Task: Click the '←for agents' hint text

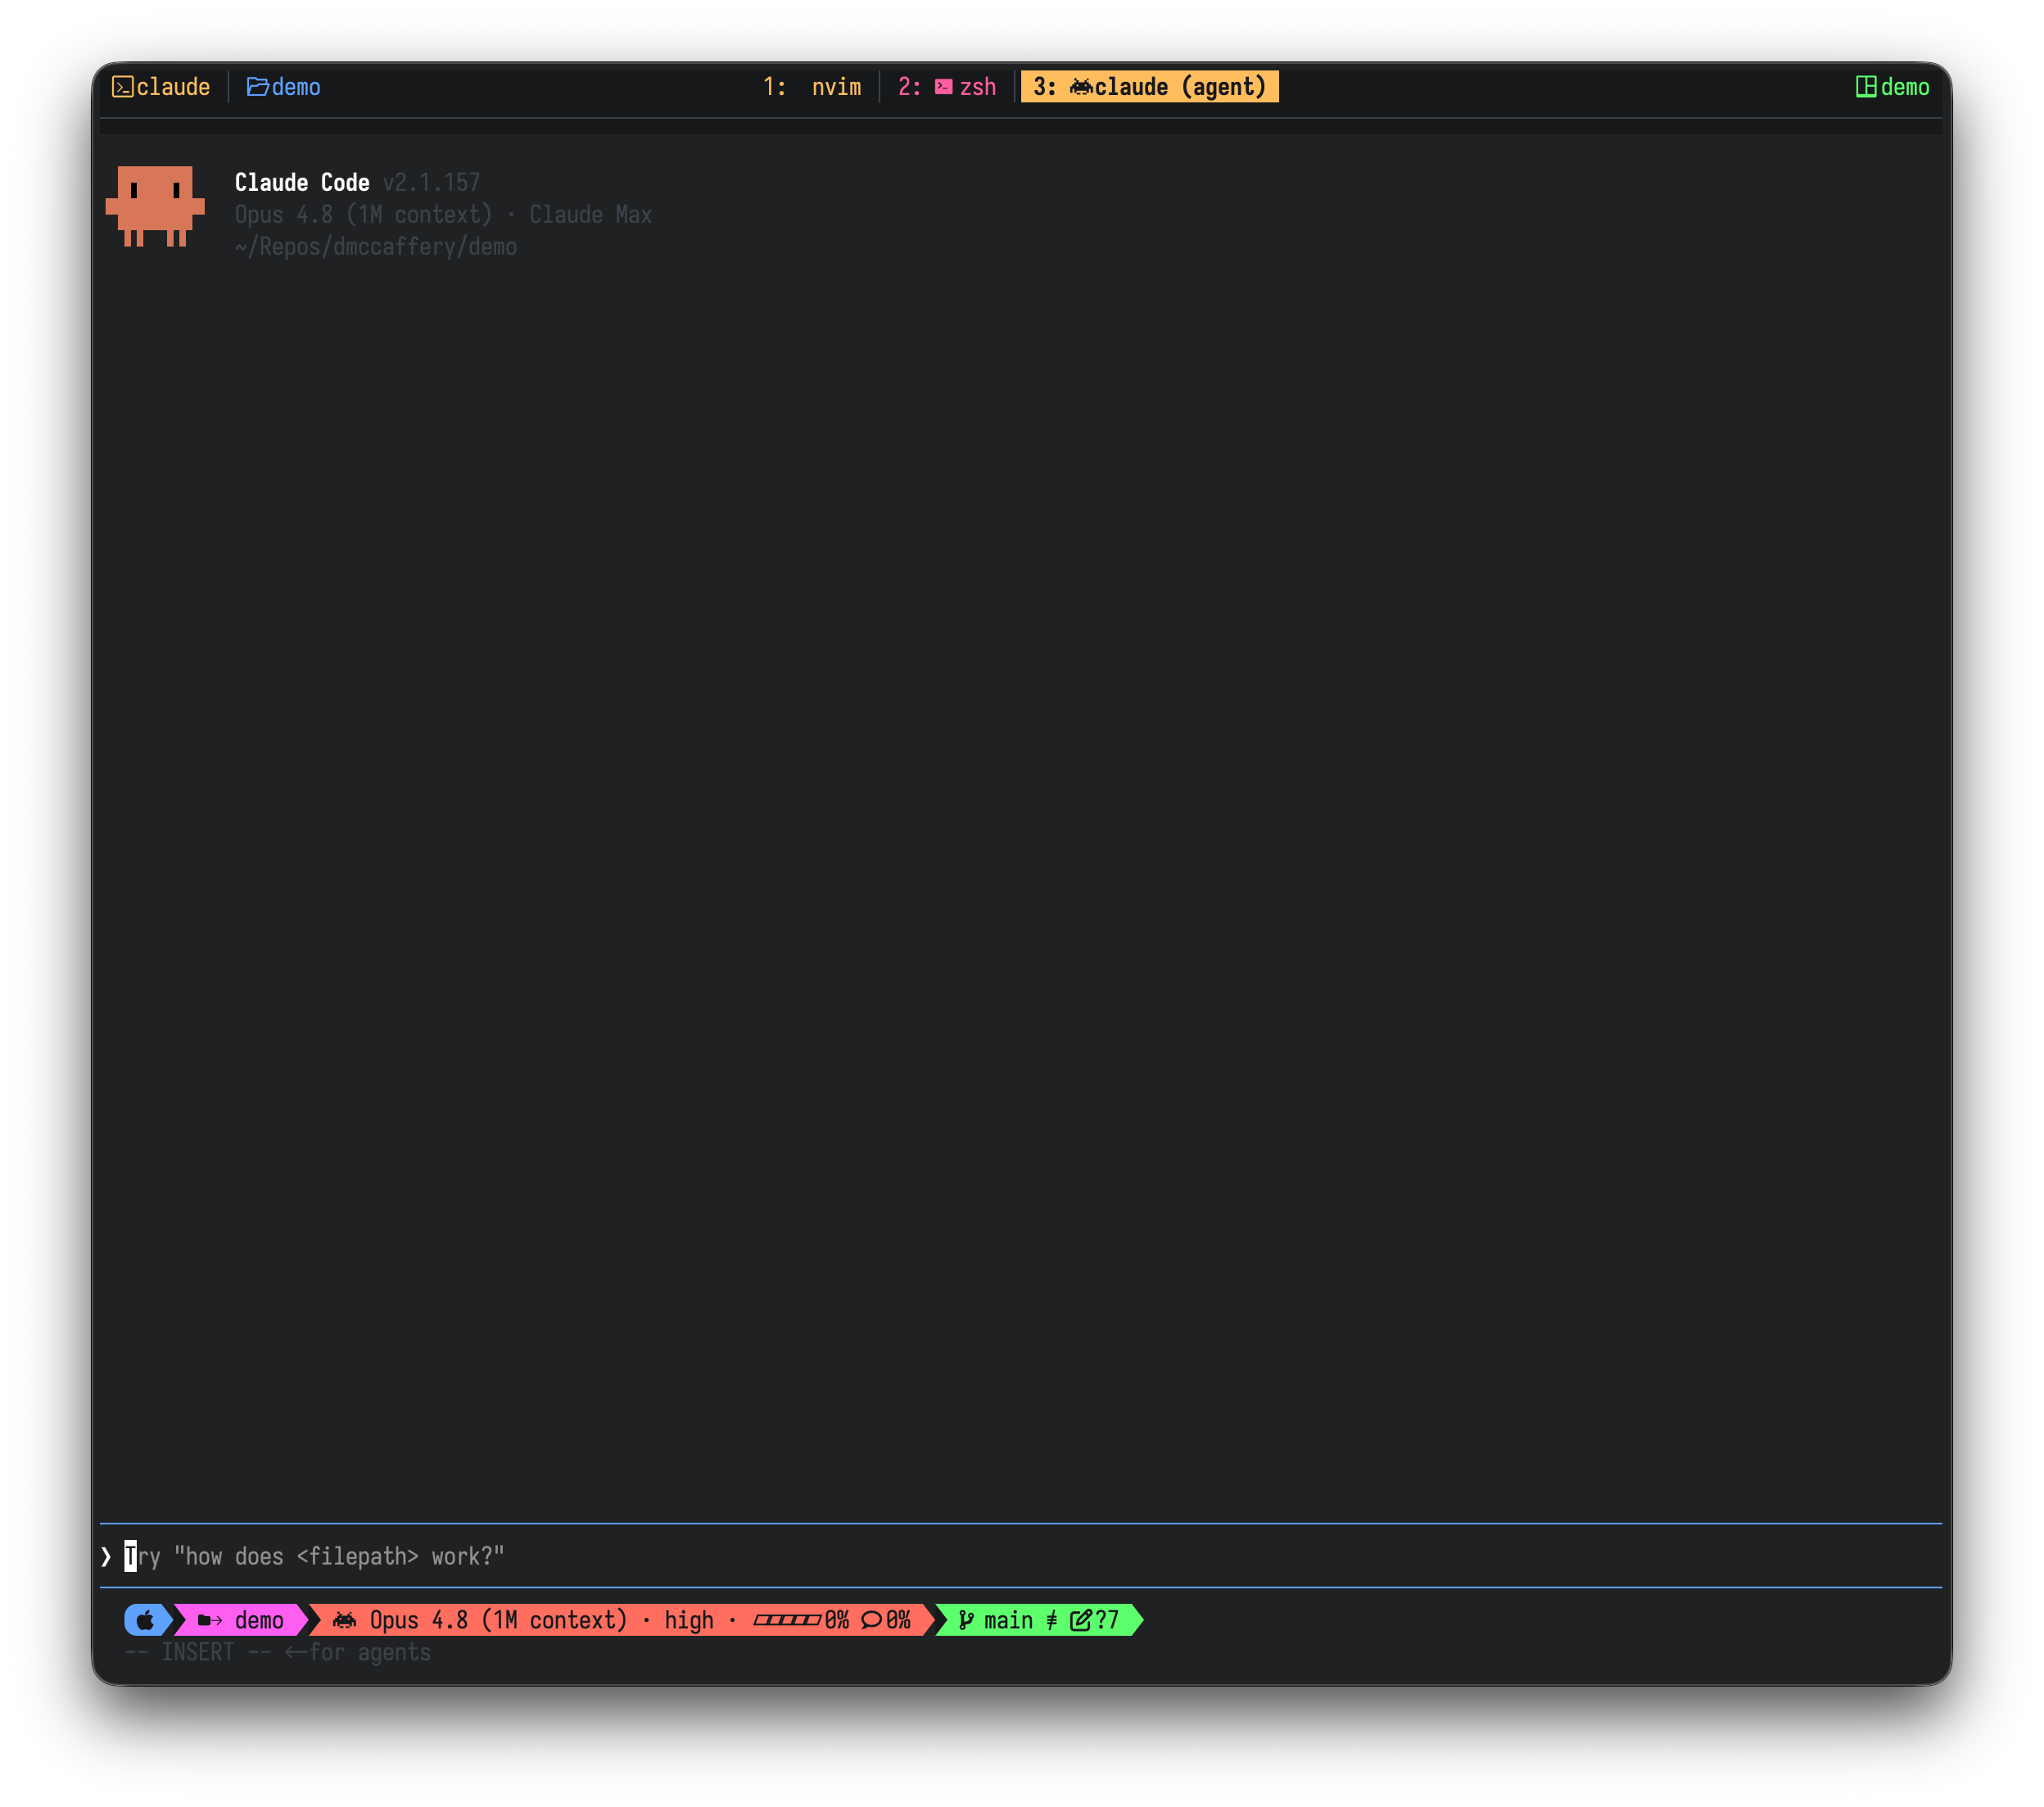Action: [358, 1652]
